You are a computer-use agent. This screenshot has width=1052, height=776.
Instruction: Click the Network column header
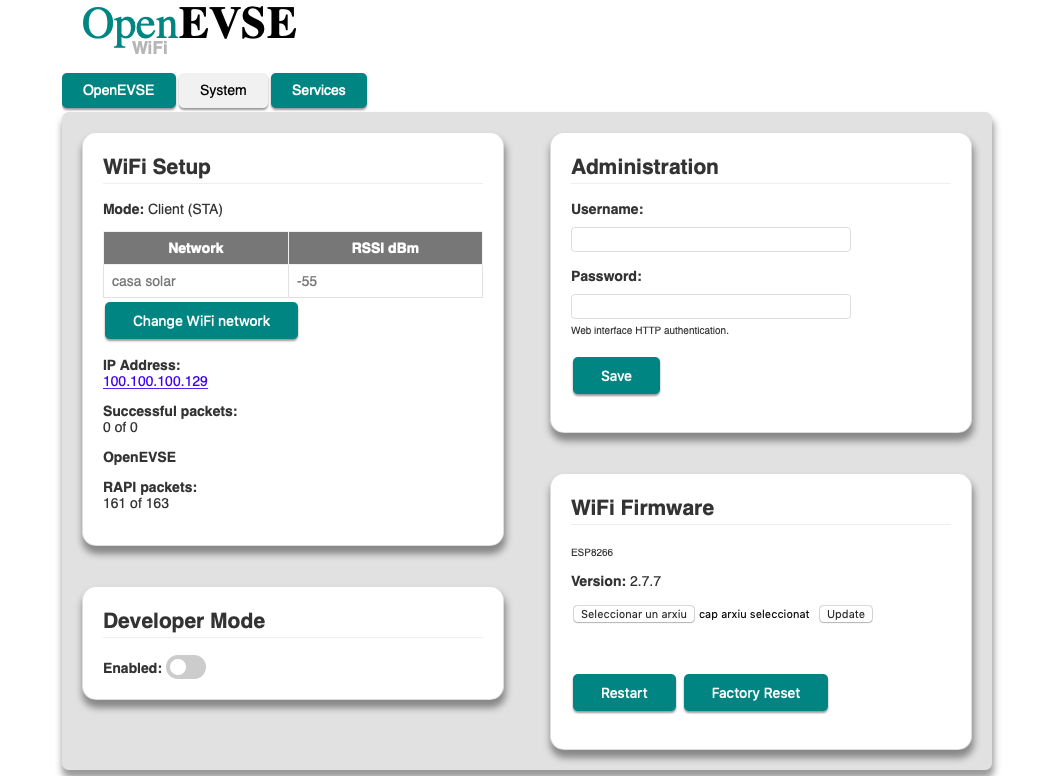click(x=196, y=248)
